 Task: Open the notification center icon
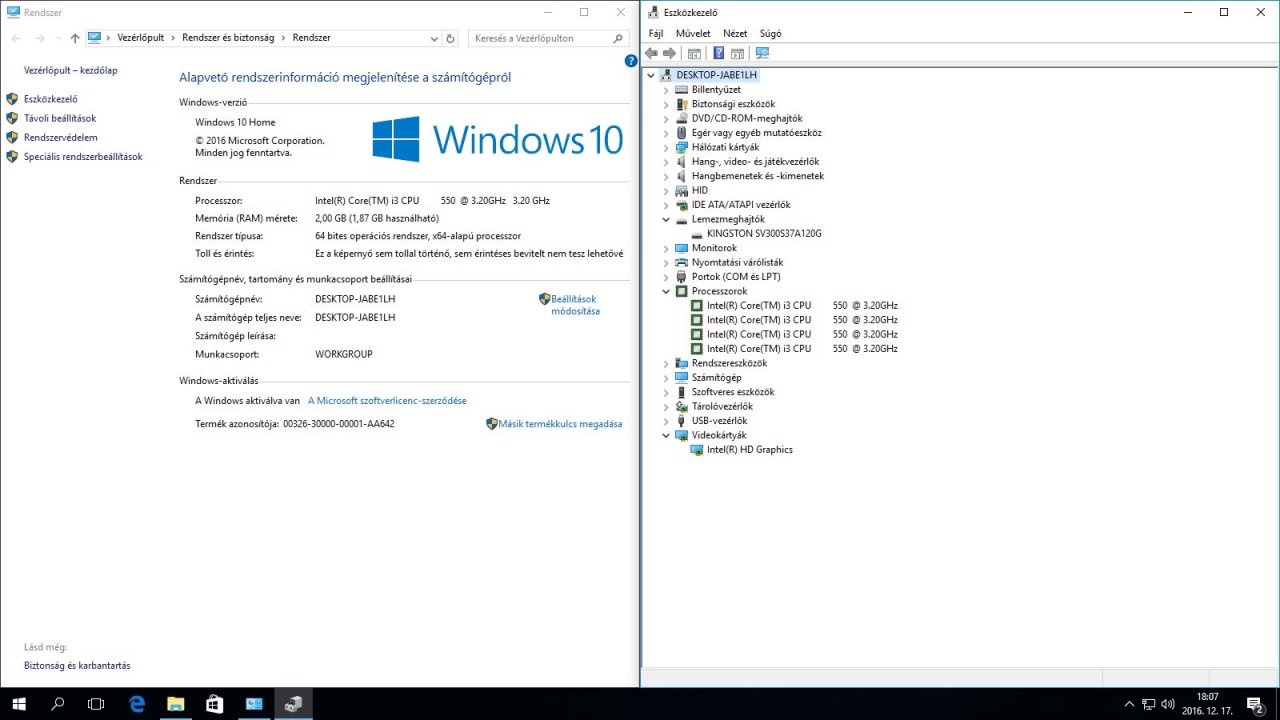(x=1255, y=704)
